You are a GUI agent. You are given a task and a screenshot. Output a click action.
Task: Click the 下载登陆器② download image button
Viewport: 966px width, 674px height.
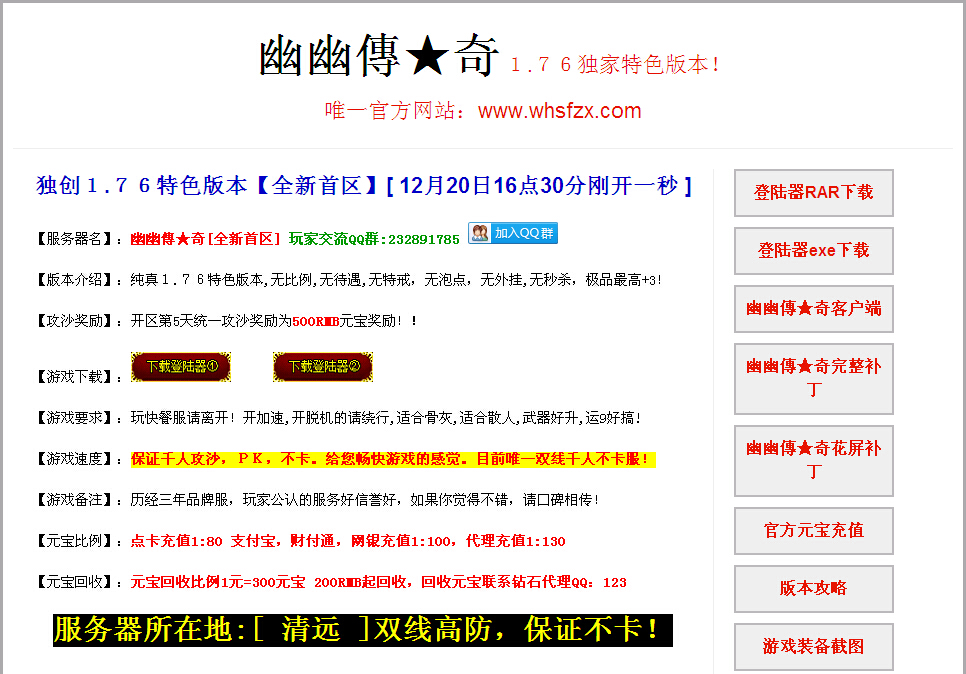323,367
